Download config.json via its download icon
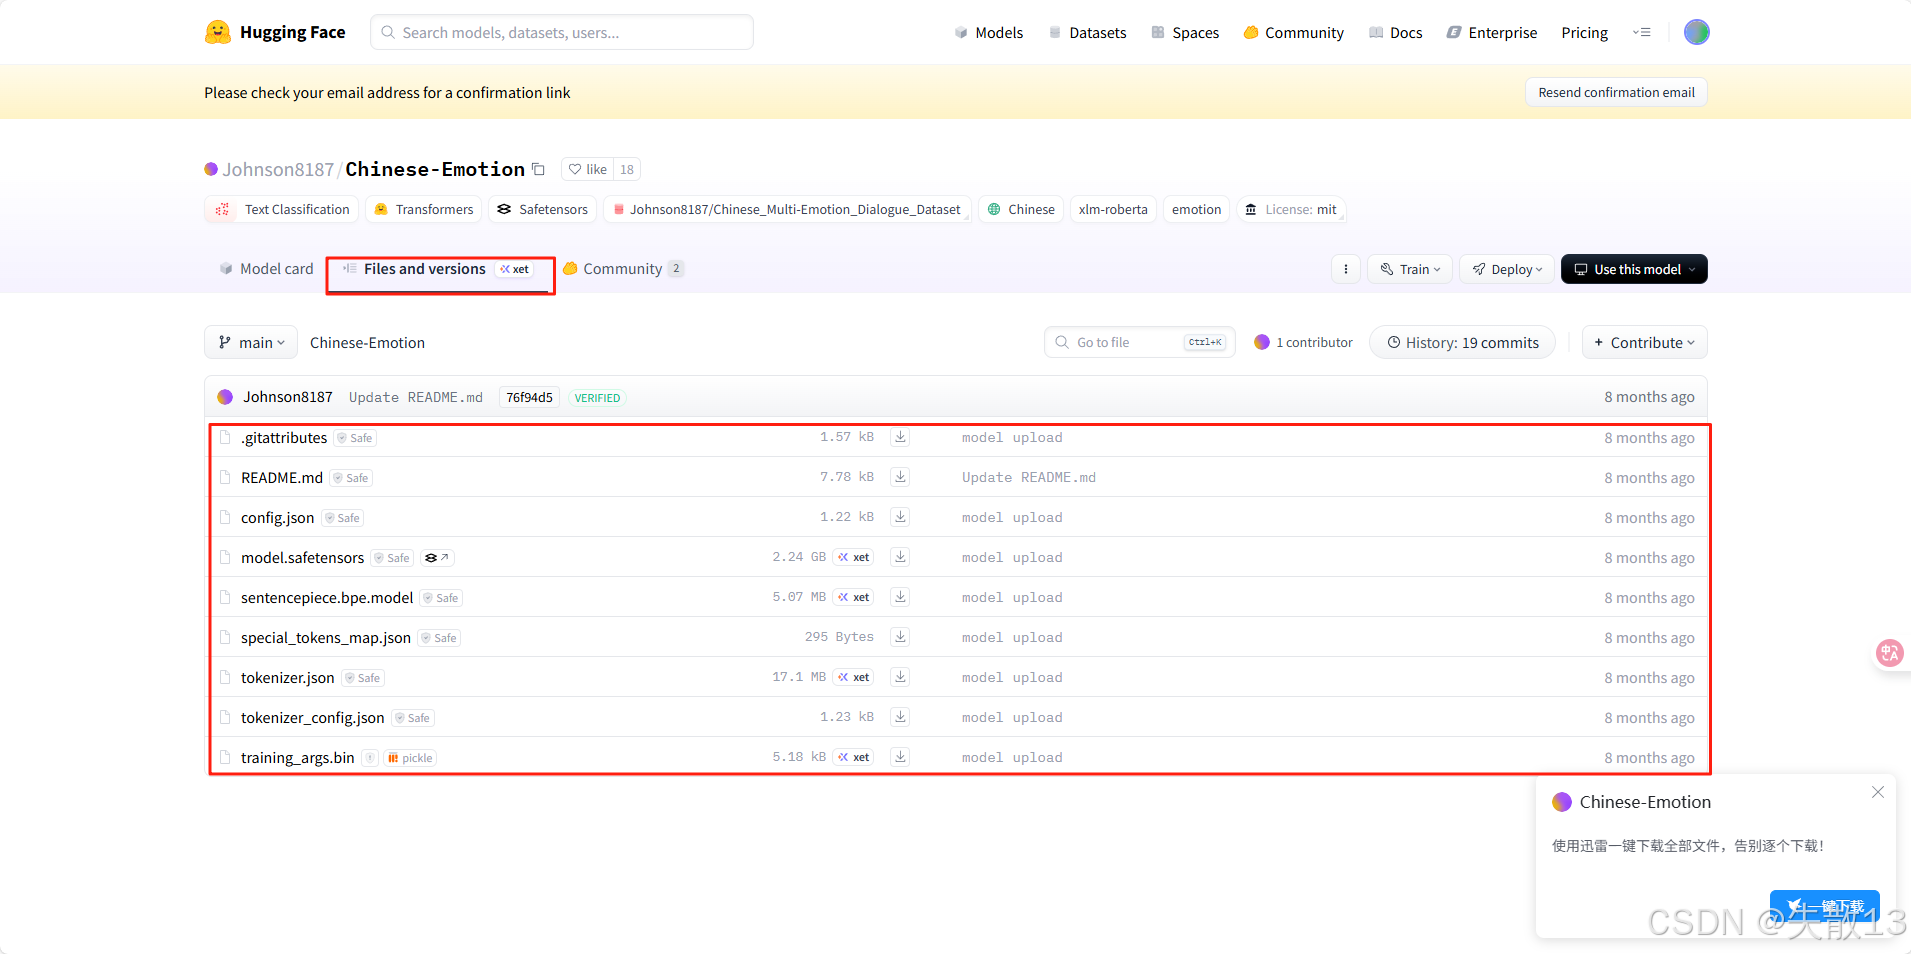The width and height of the screenshot is (1911, 954). tap(900, 517)
